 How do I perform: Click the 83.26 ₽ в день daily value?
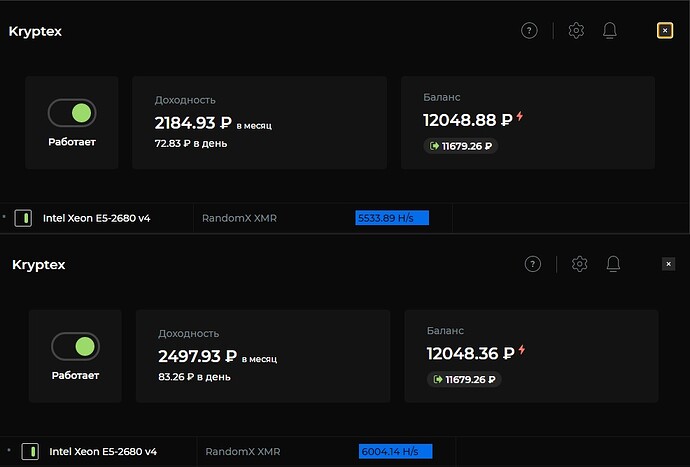[195, 377]
